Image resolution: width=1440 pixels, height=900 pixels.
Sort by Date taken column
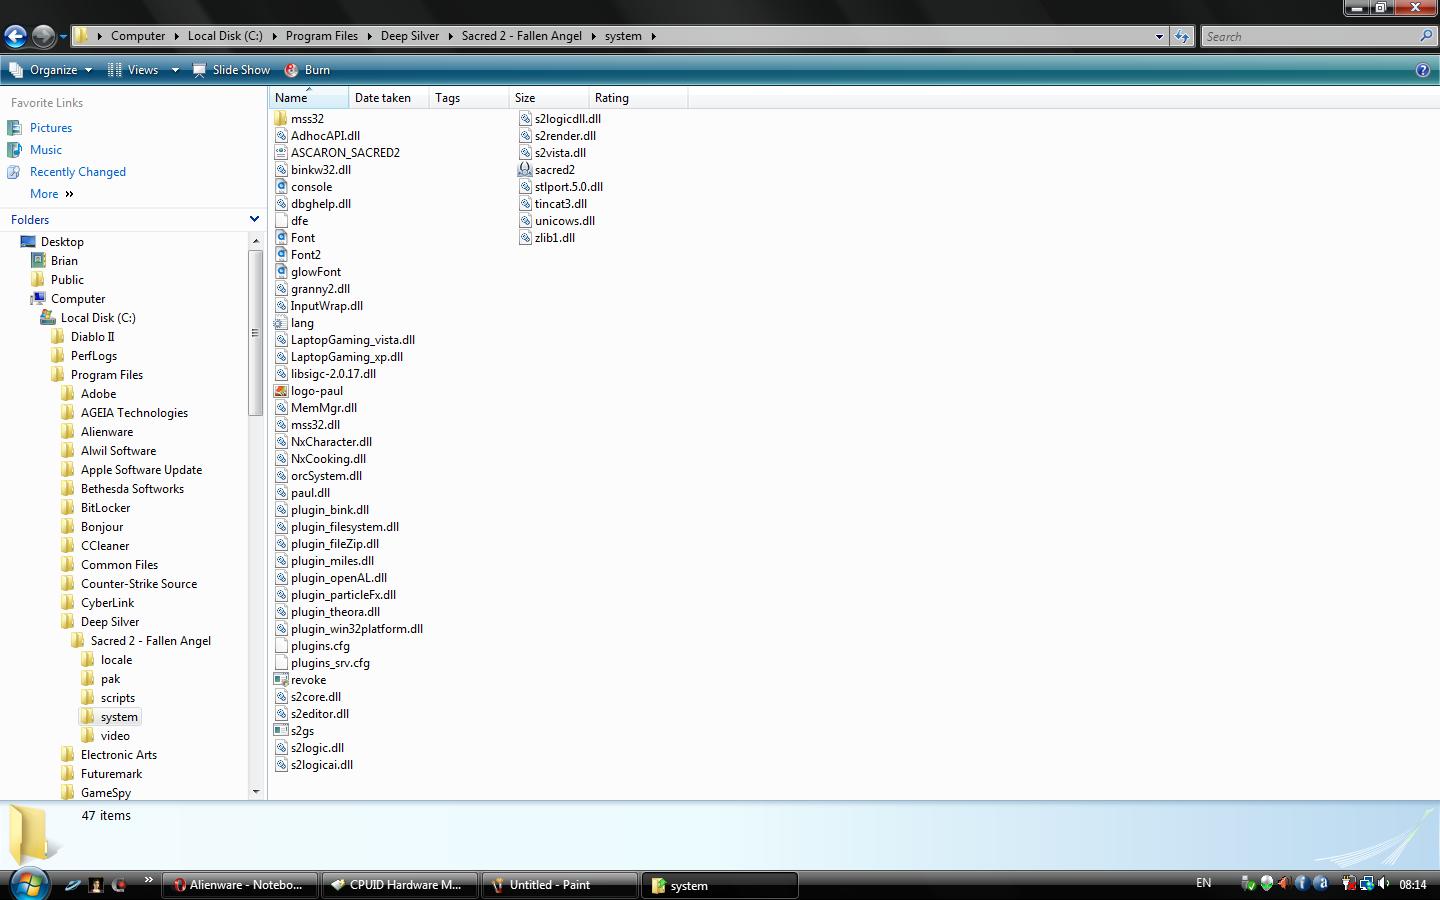pyautogui.click(x=388, y=98)
